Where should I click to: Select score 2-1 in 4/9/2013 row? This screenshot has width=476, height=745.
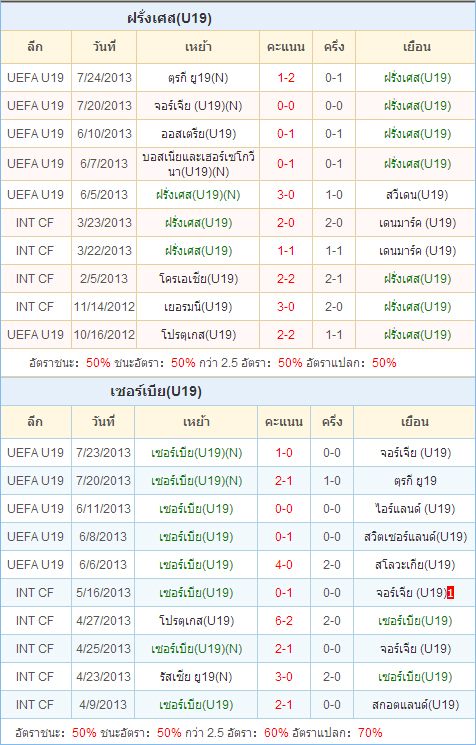point(284,705)
